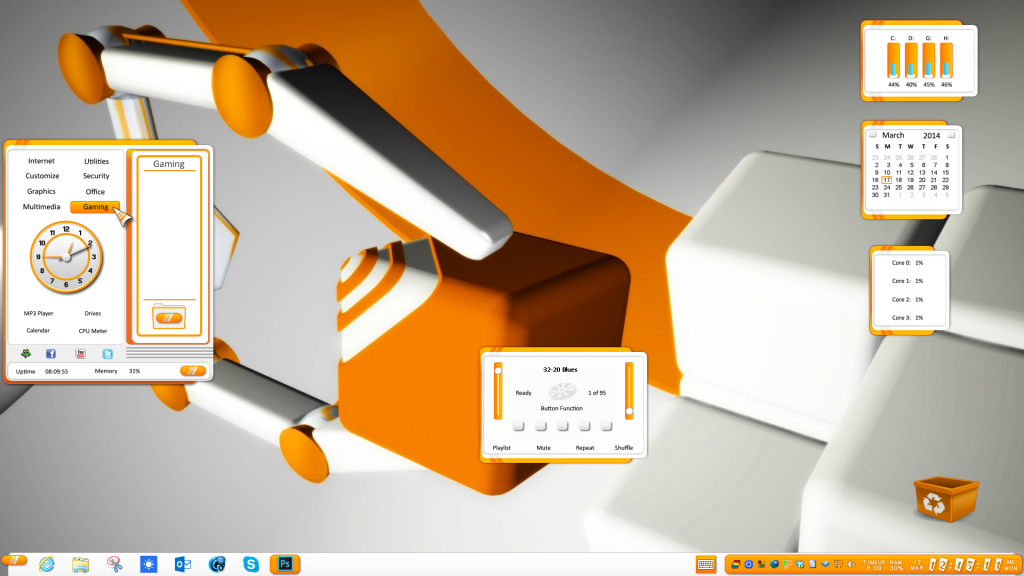
Task: Open the Security category
Action: pos(96,176)
